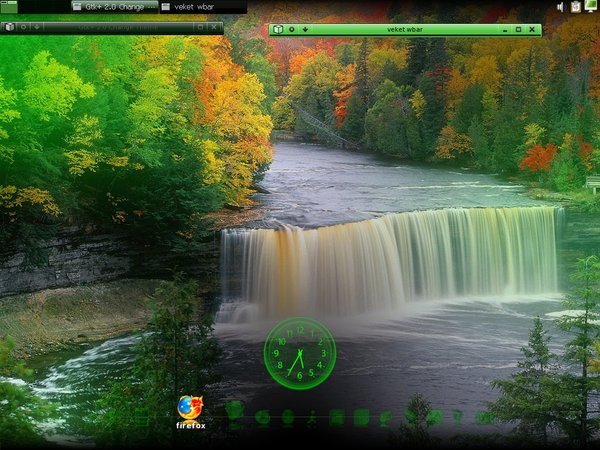Toggle sticky pin on veket wbar titlebar
Viewport: 600px width, 450px height.
[291, 29]
